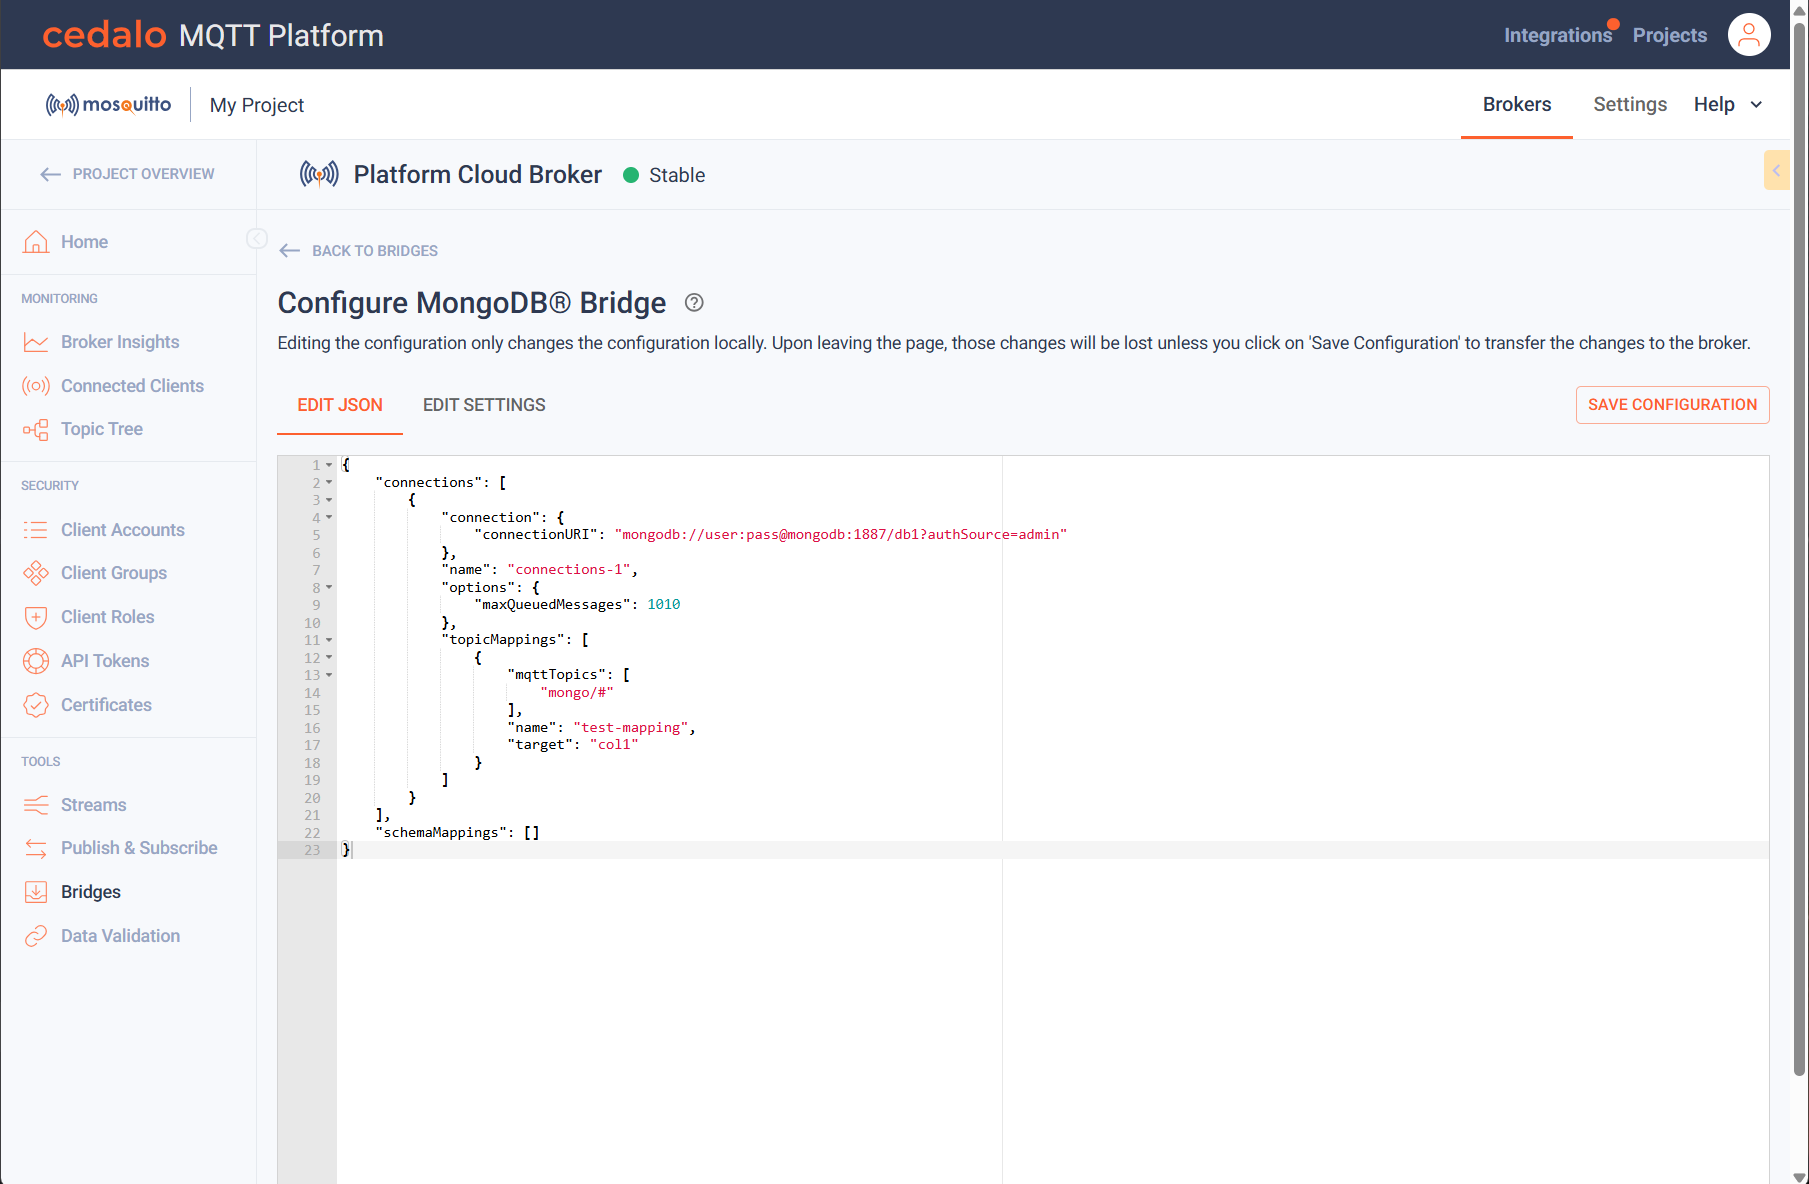Viewport: 1809px width, 1184px height.
Task: Click the "test-mapping" name value
Action: click(631, 728)
